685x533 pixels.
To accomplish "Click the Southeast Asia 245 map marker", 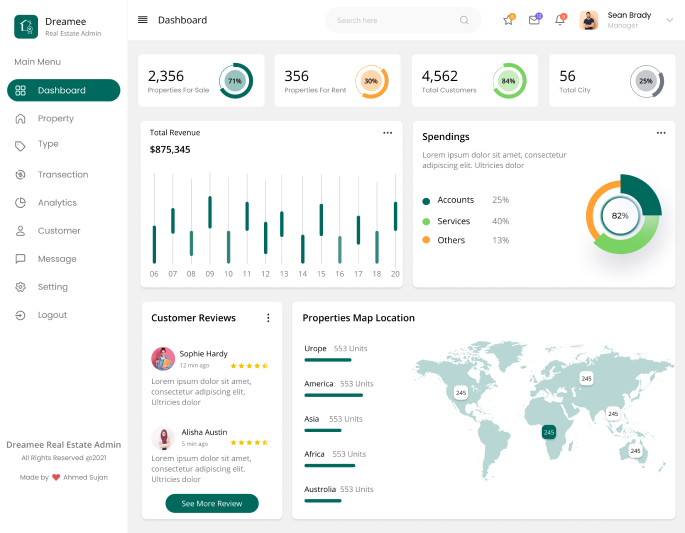I will pos(613,413).
